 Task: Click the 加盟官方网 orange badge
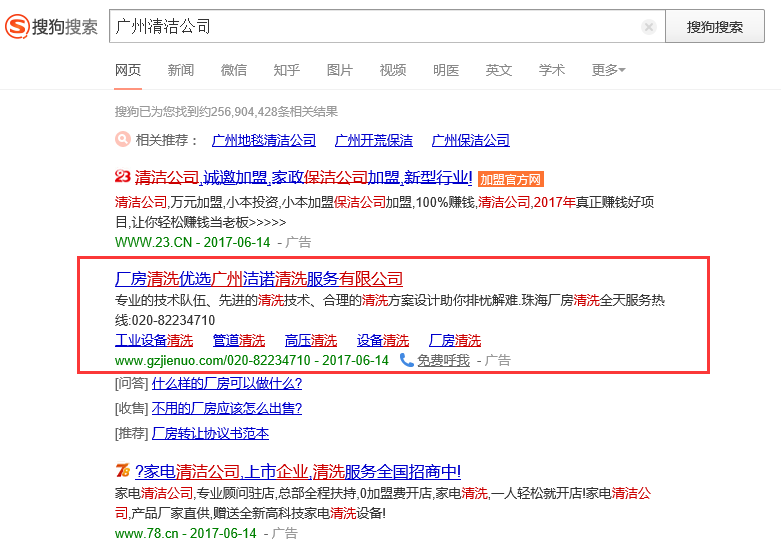(511, 179)
